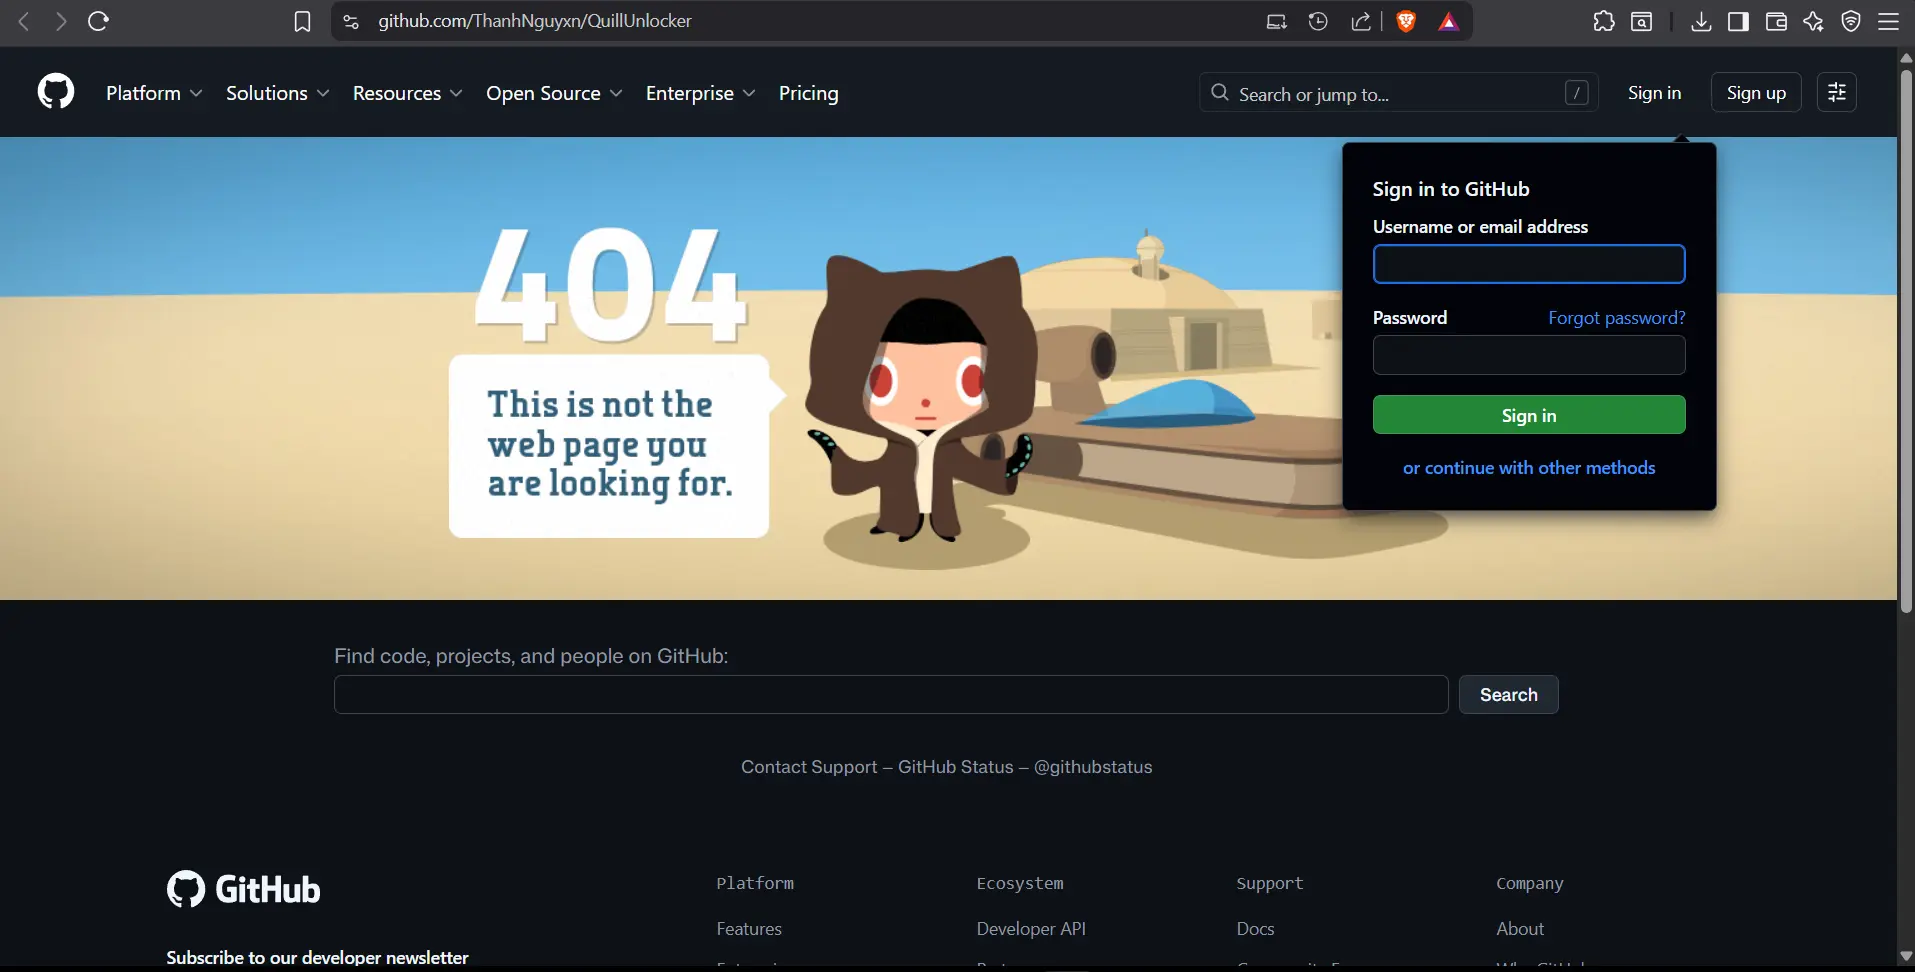Expand the Resources dropdown menu
Viewport: 1915px width, 972px height.
pos(407,93)
